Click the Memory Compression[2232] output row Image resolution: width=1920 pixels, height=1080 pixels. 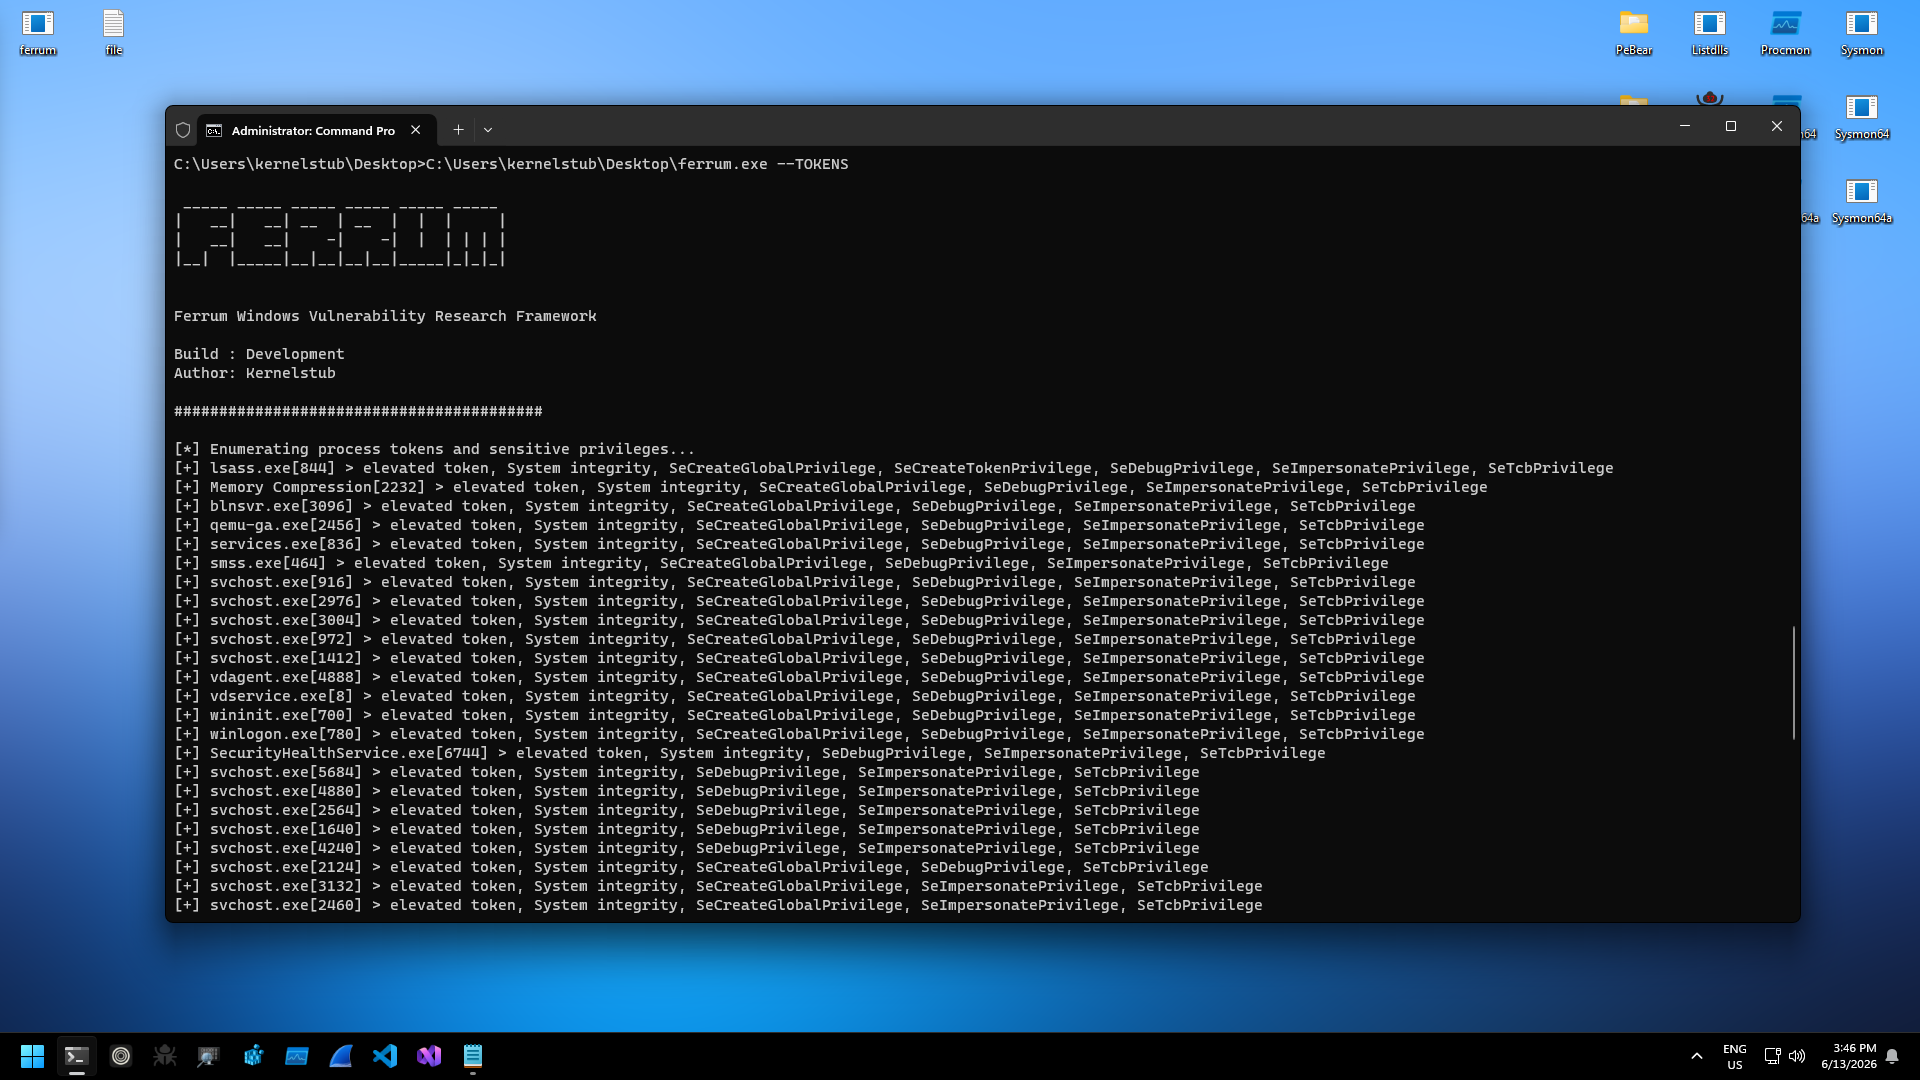(x=831, y=487)
